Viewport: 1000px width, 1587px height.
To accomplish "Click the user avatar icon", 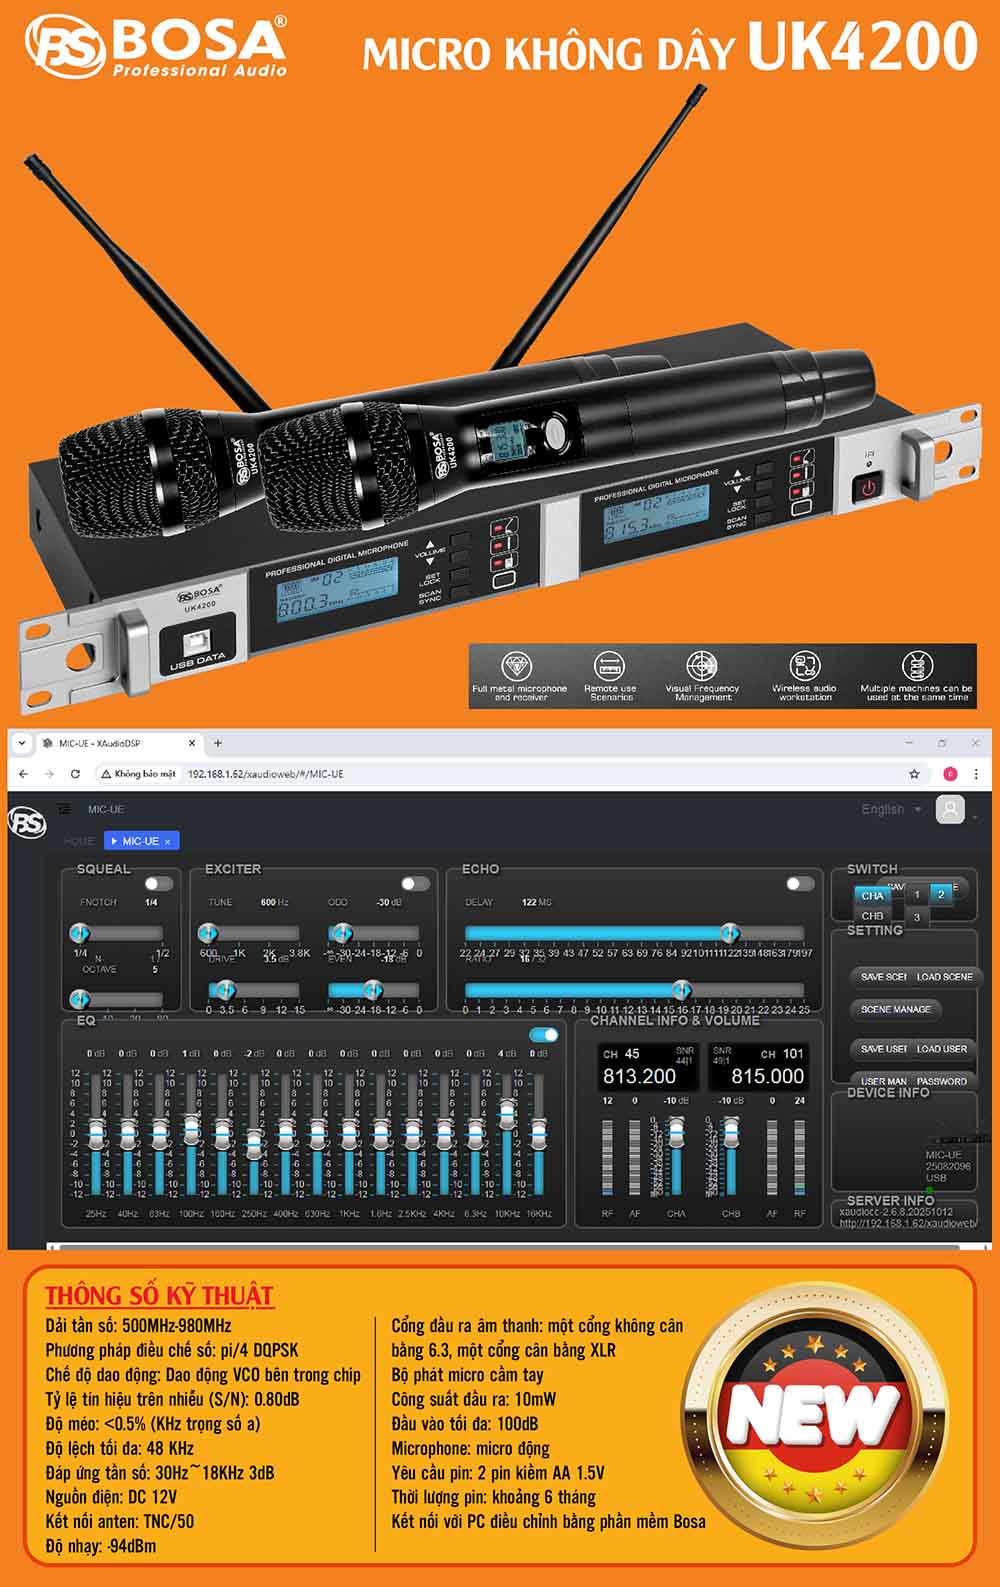I will click(x=950, y=809).
